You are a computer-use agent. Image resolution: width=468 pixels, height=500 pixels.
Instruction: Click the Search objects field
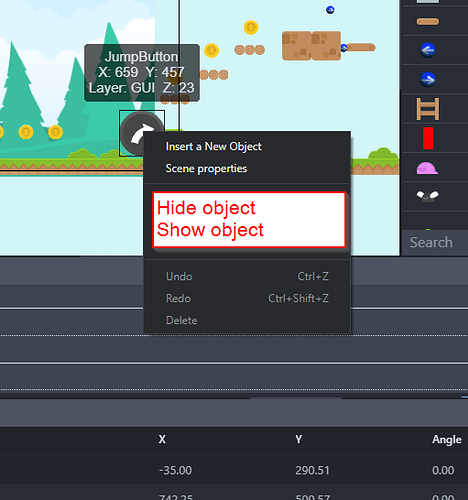click(435, 242)
